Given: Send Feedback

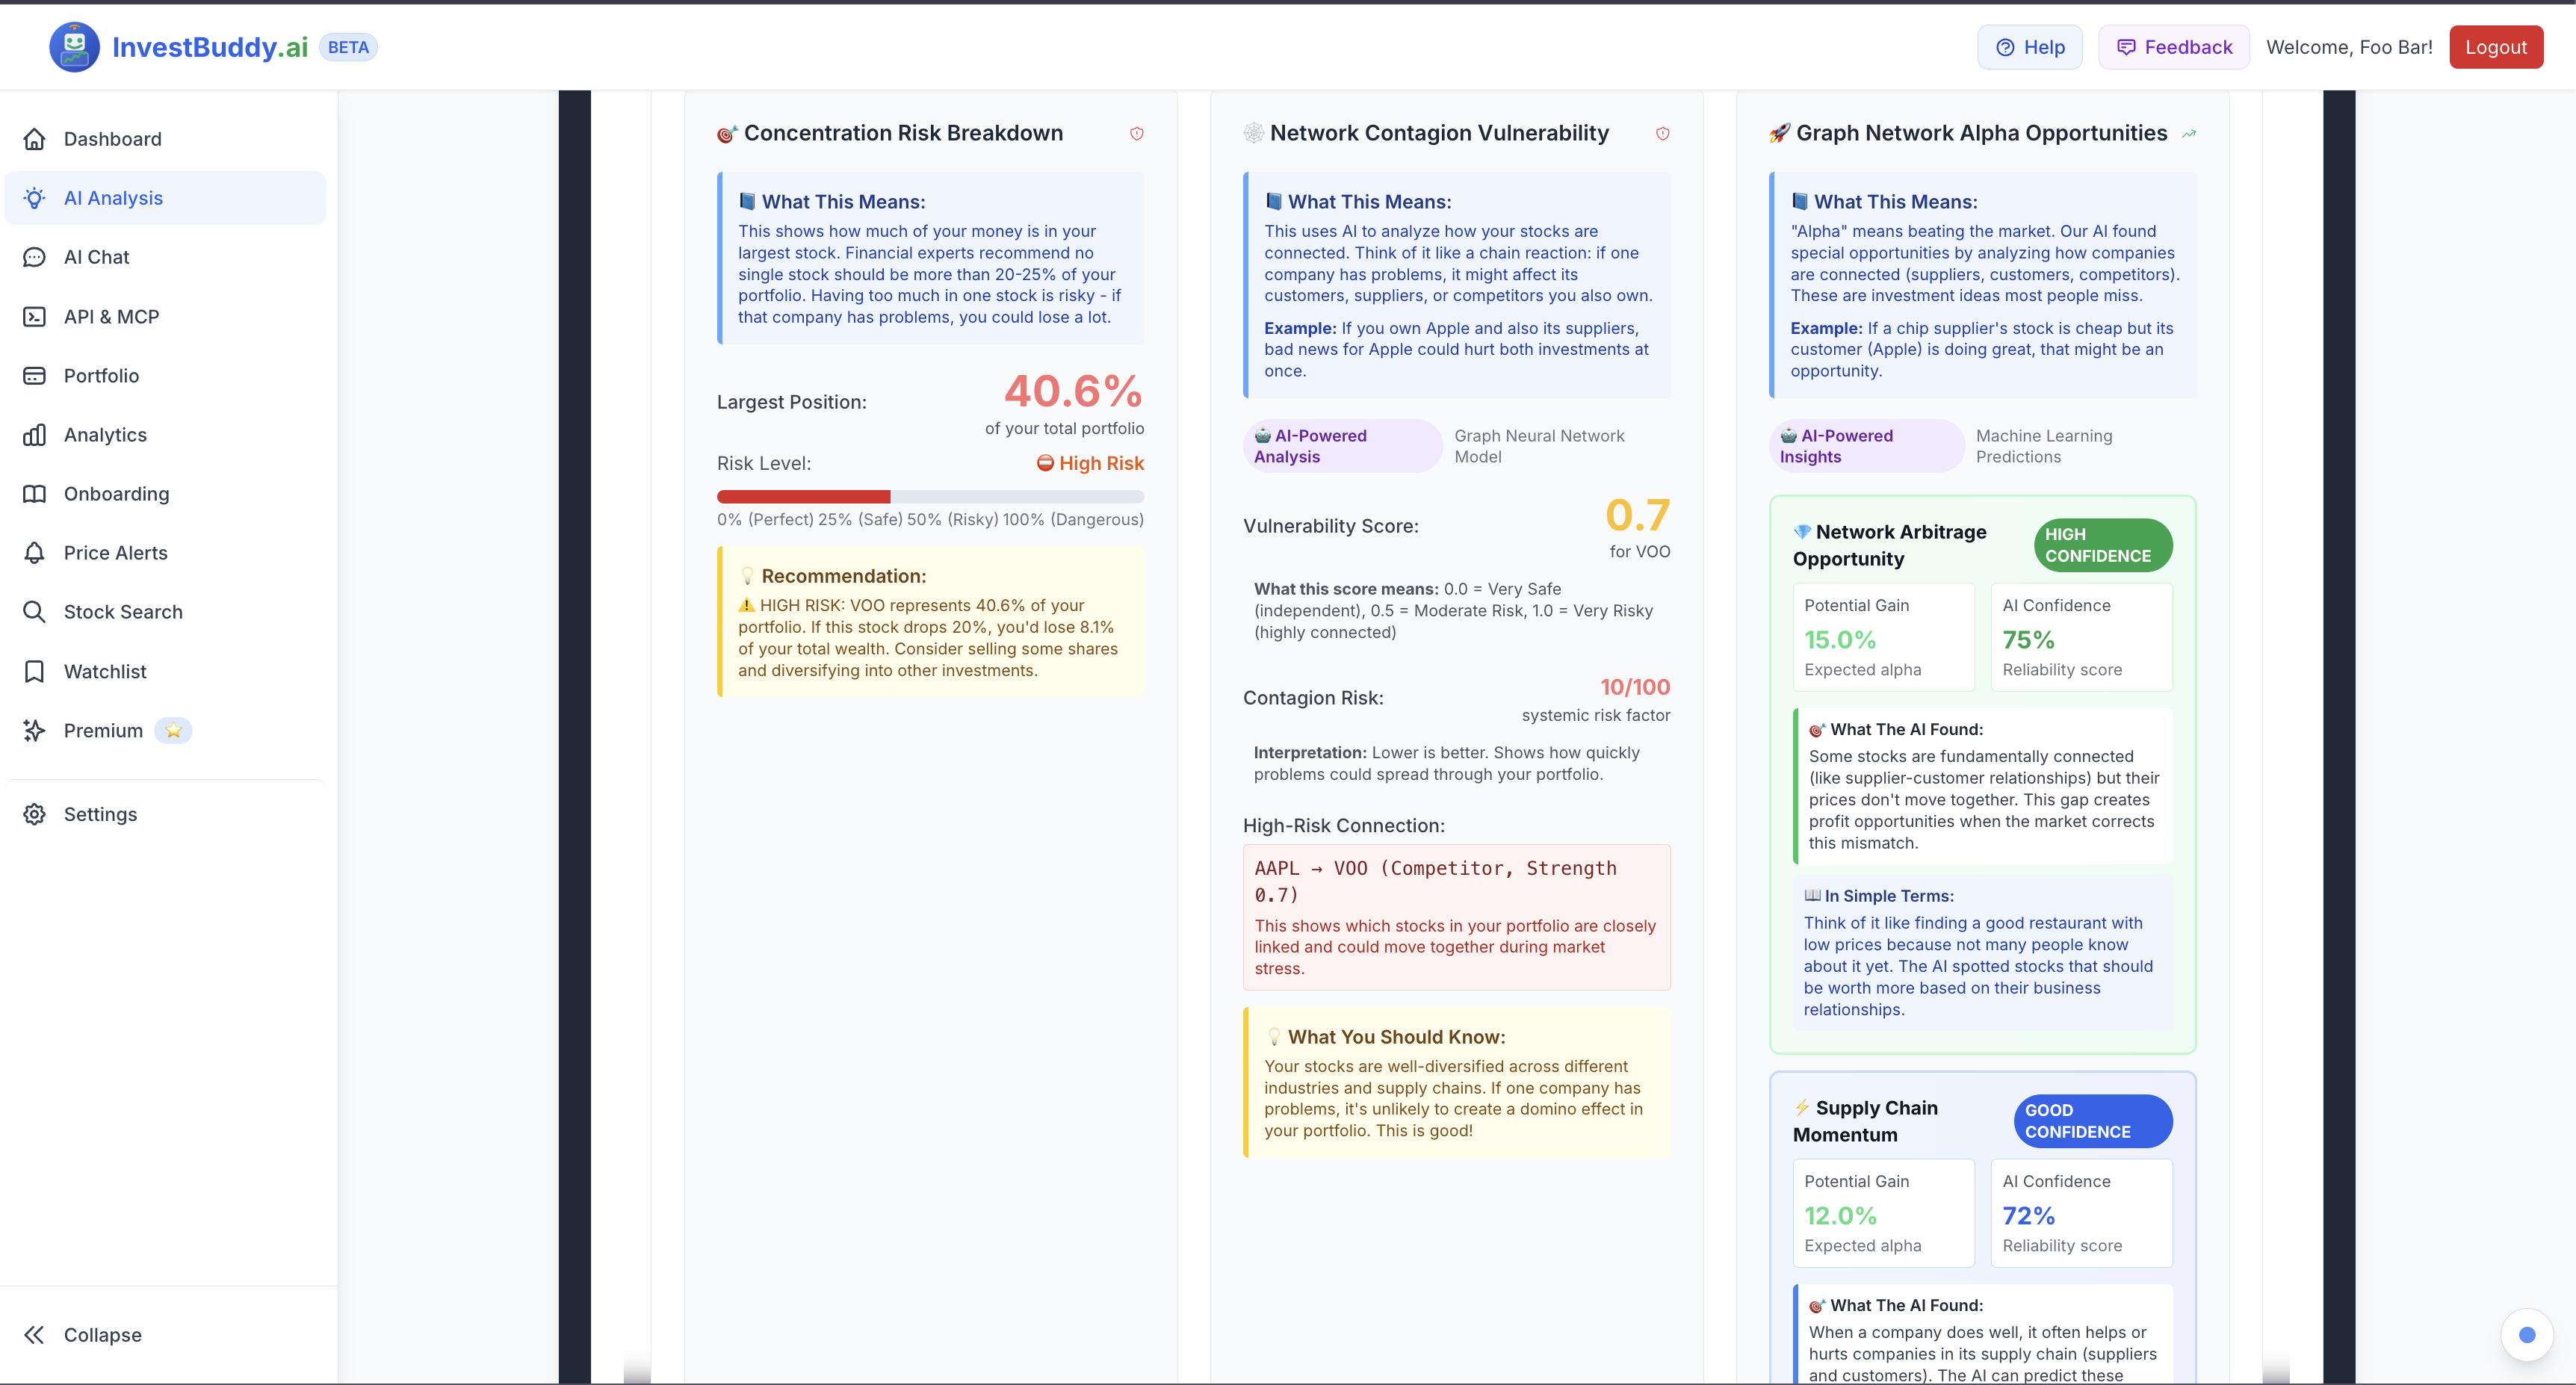Looking at the screenshot, I should pyautogui.click(x=2173, y=46).
